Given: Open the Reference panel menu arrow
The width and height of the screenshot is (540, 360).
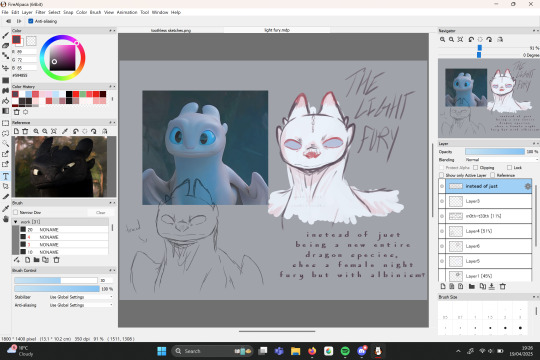Looking at the screenshot, I should [111, 123].
